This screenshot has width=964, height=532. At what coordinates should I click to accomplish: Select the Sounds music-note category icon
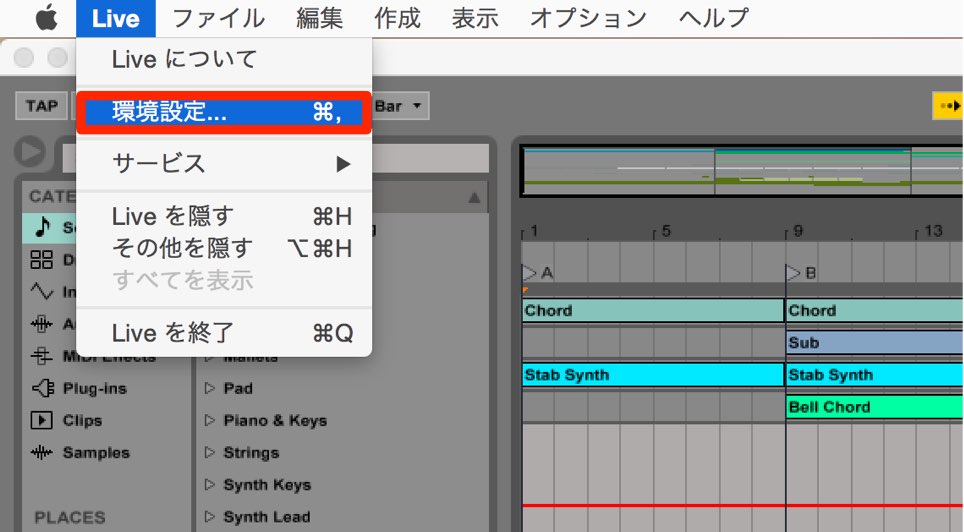42,227
